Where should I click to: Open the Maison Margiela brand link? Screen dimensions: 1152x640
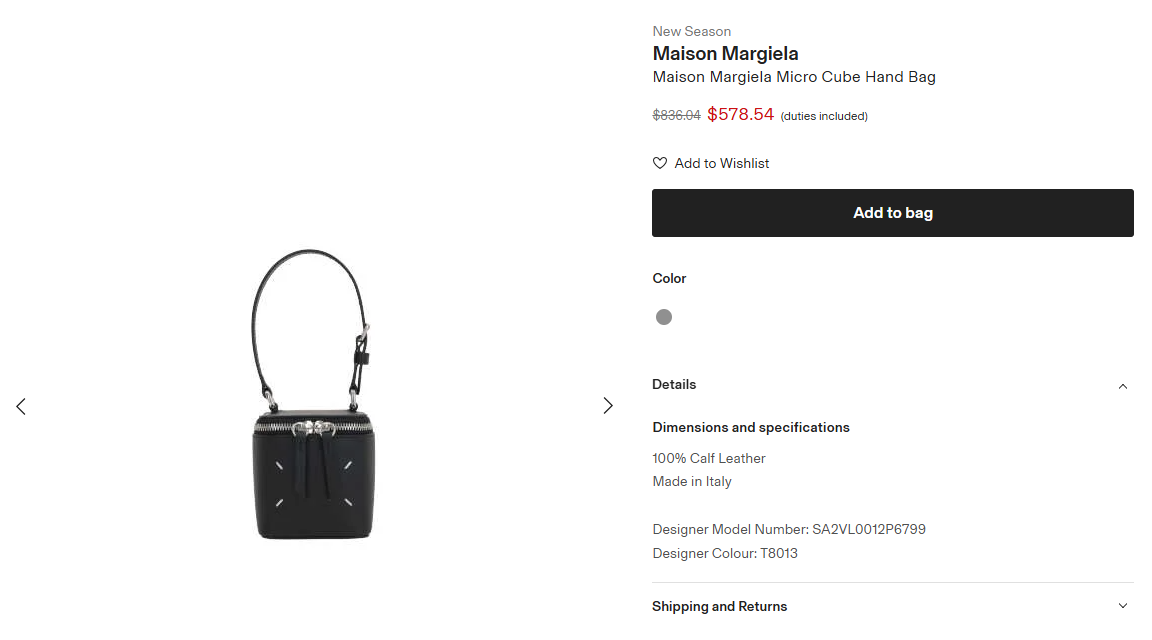[725, 54]
